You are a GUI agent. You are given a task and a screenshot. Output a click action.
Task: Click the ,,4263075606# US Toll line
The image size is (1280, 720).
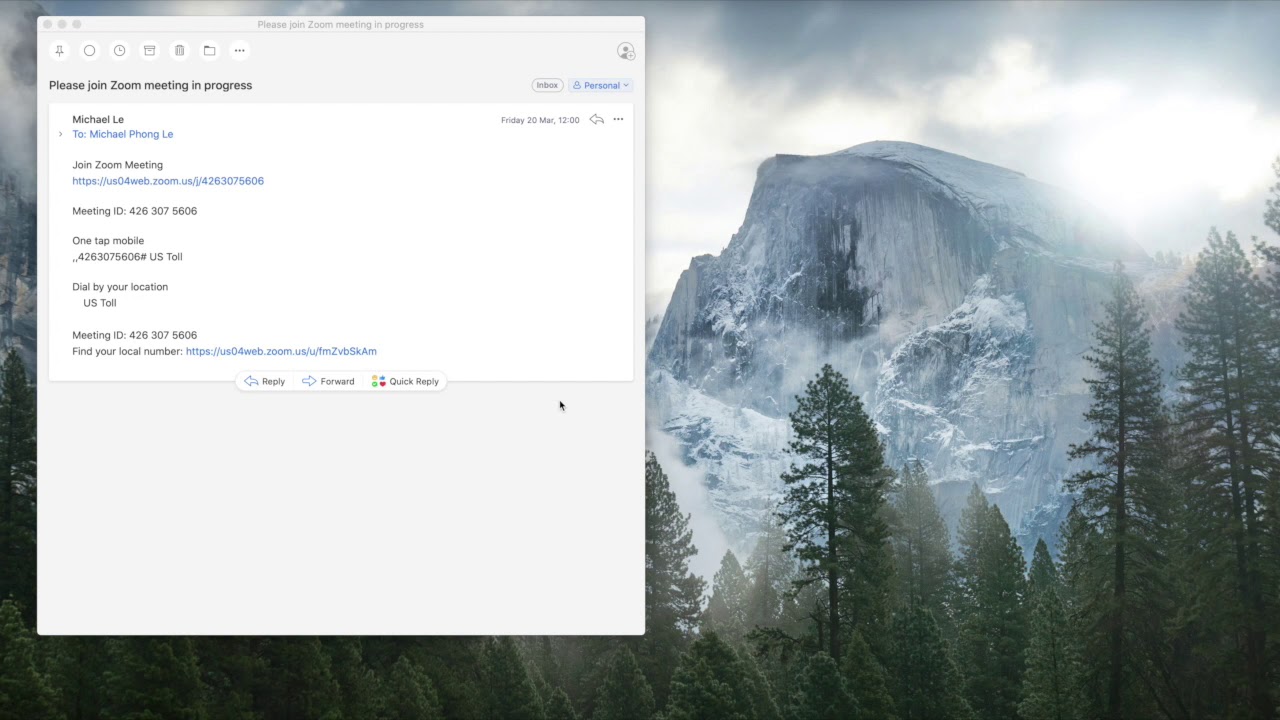tap(127, 257)
